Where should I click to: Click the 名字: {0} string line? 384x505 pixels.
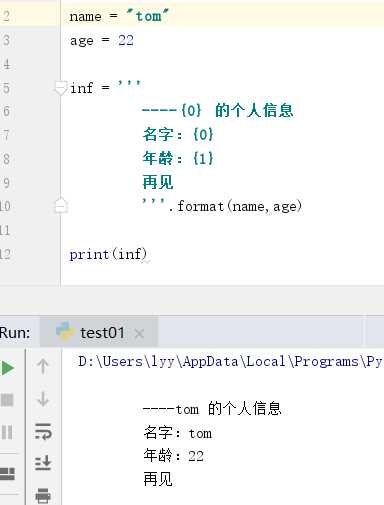click(x=178, y=135)
